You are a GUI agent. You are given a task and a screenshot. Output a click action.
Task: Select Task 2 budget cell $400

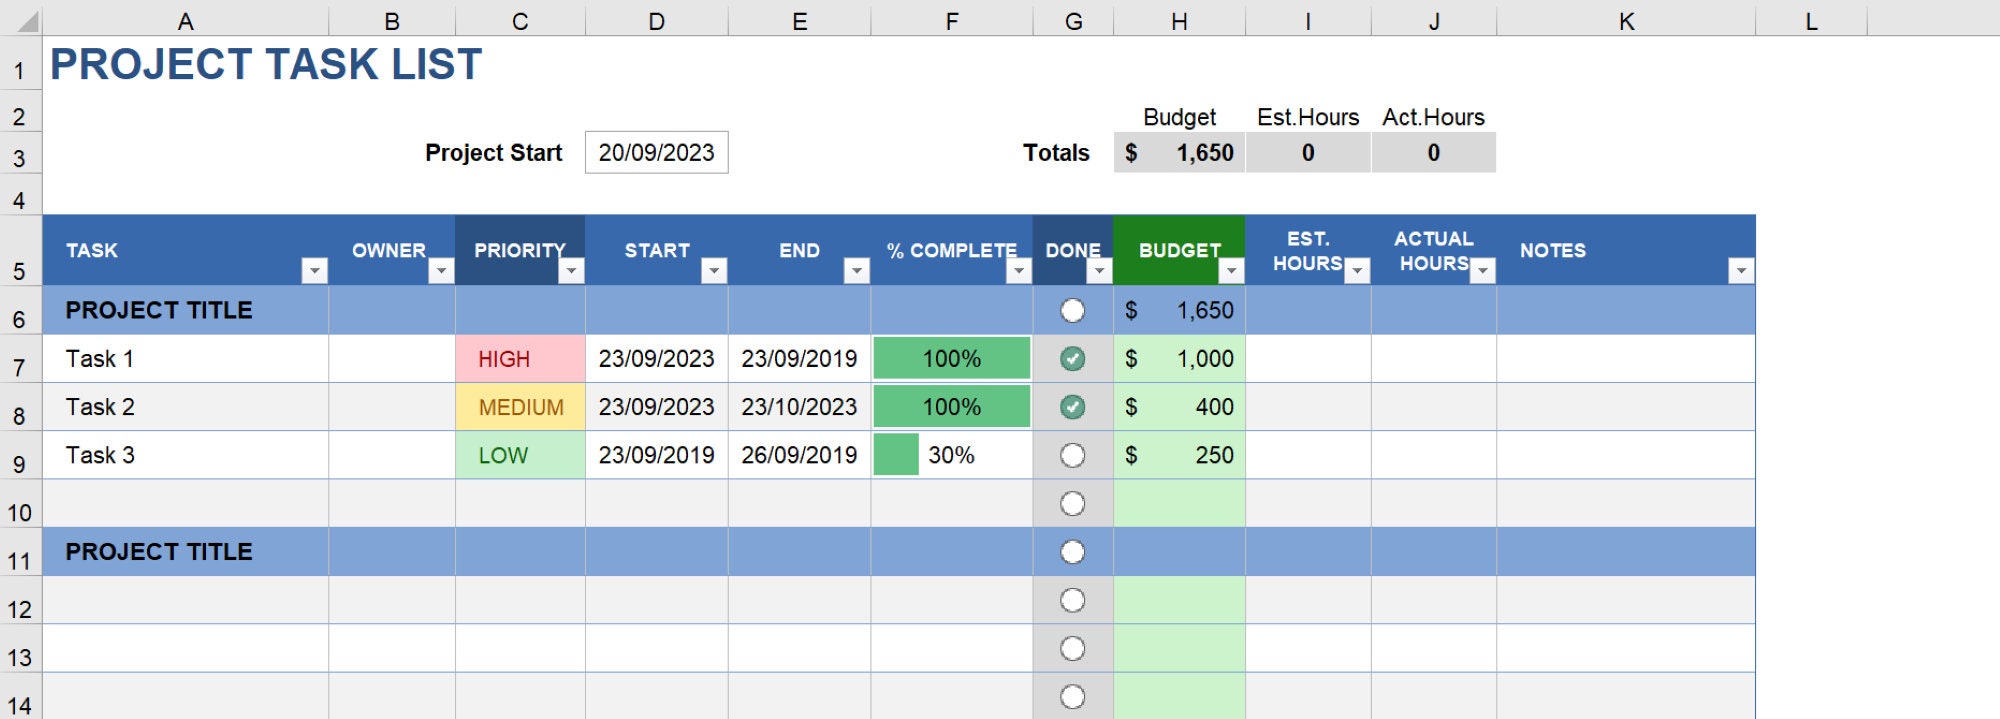coord(1180,407)
